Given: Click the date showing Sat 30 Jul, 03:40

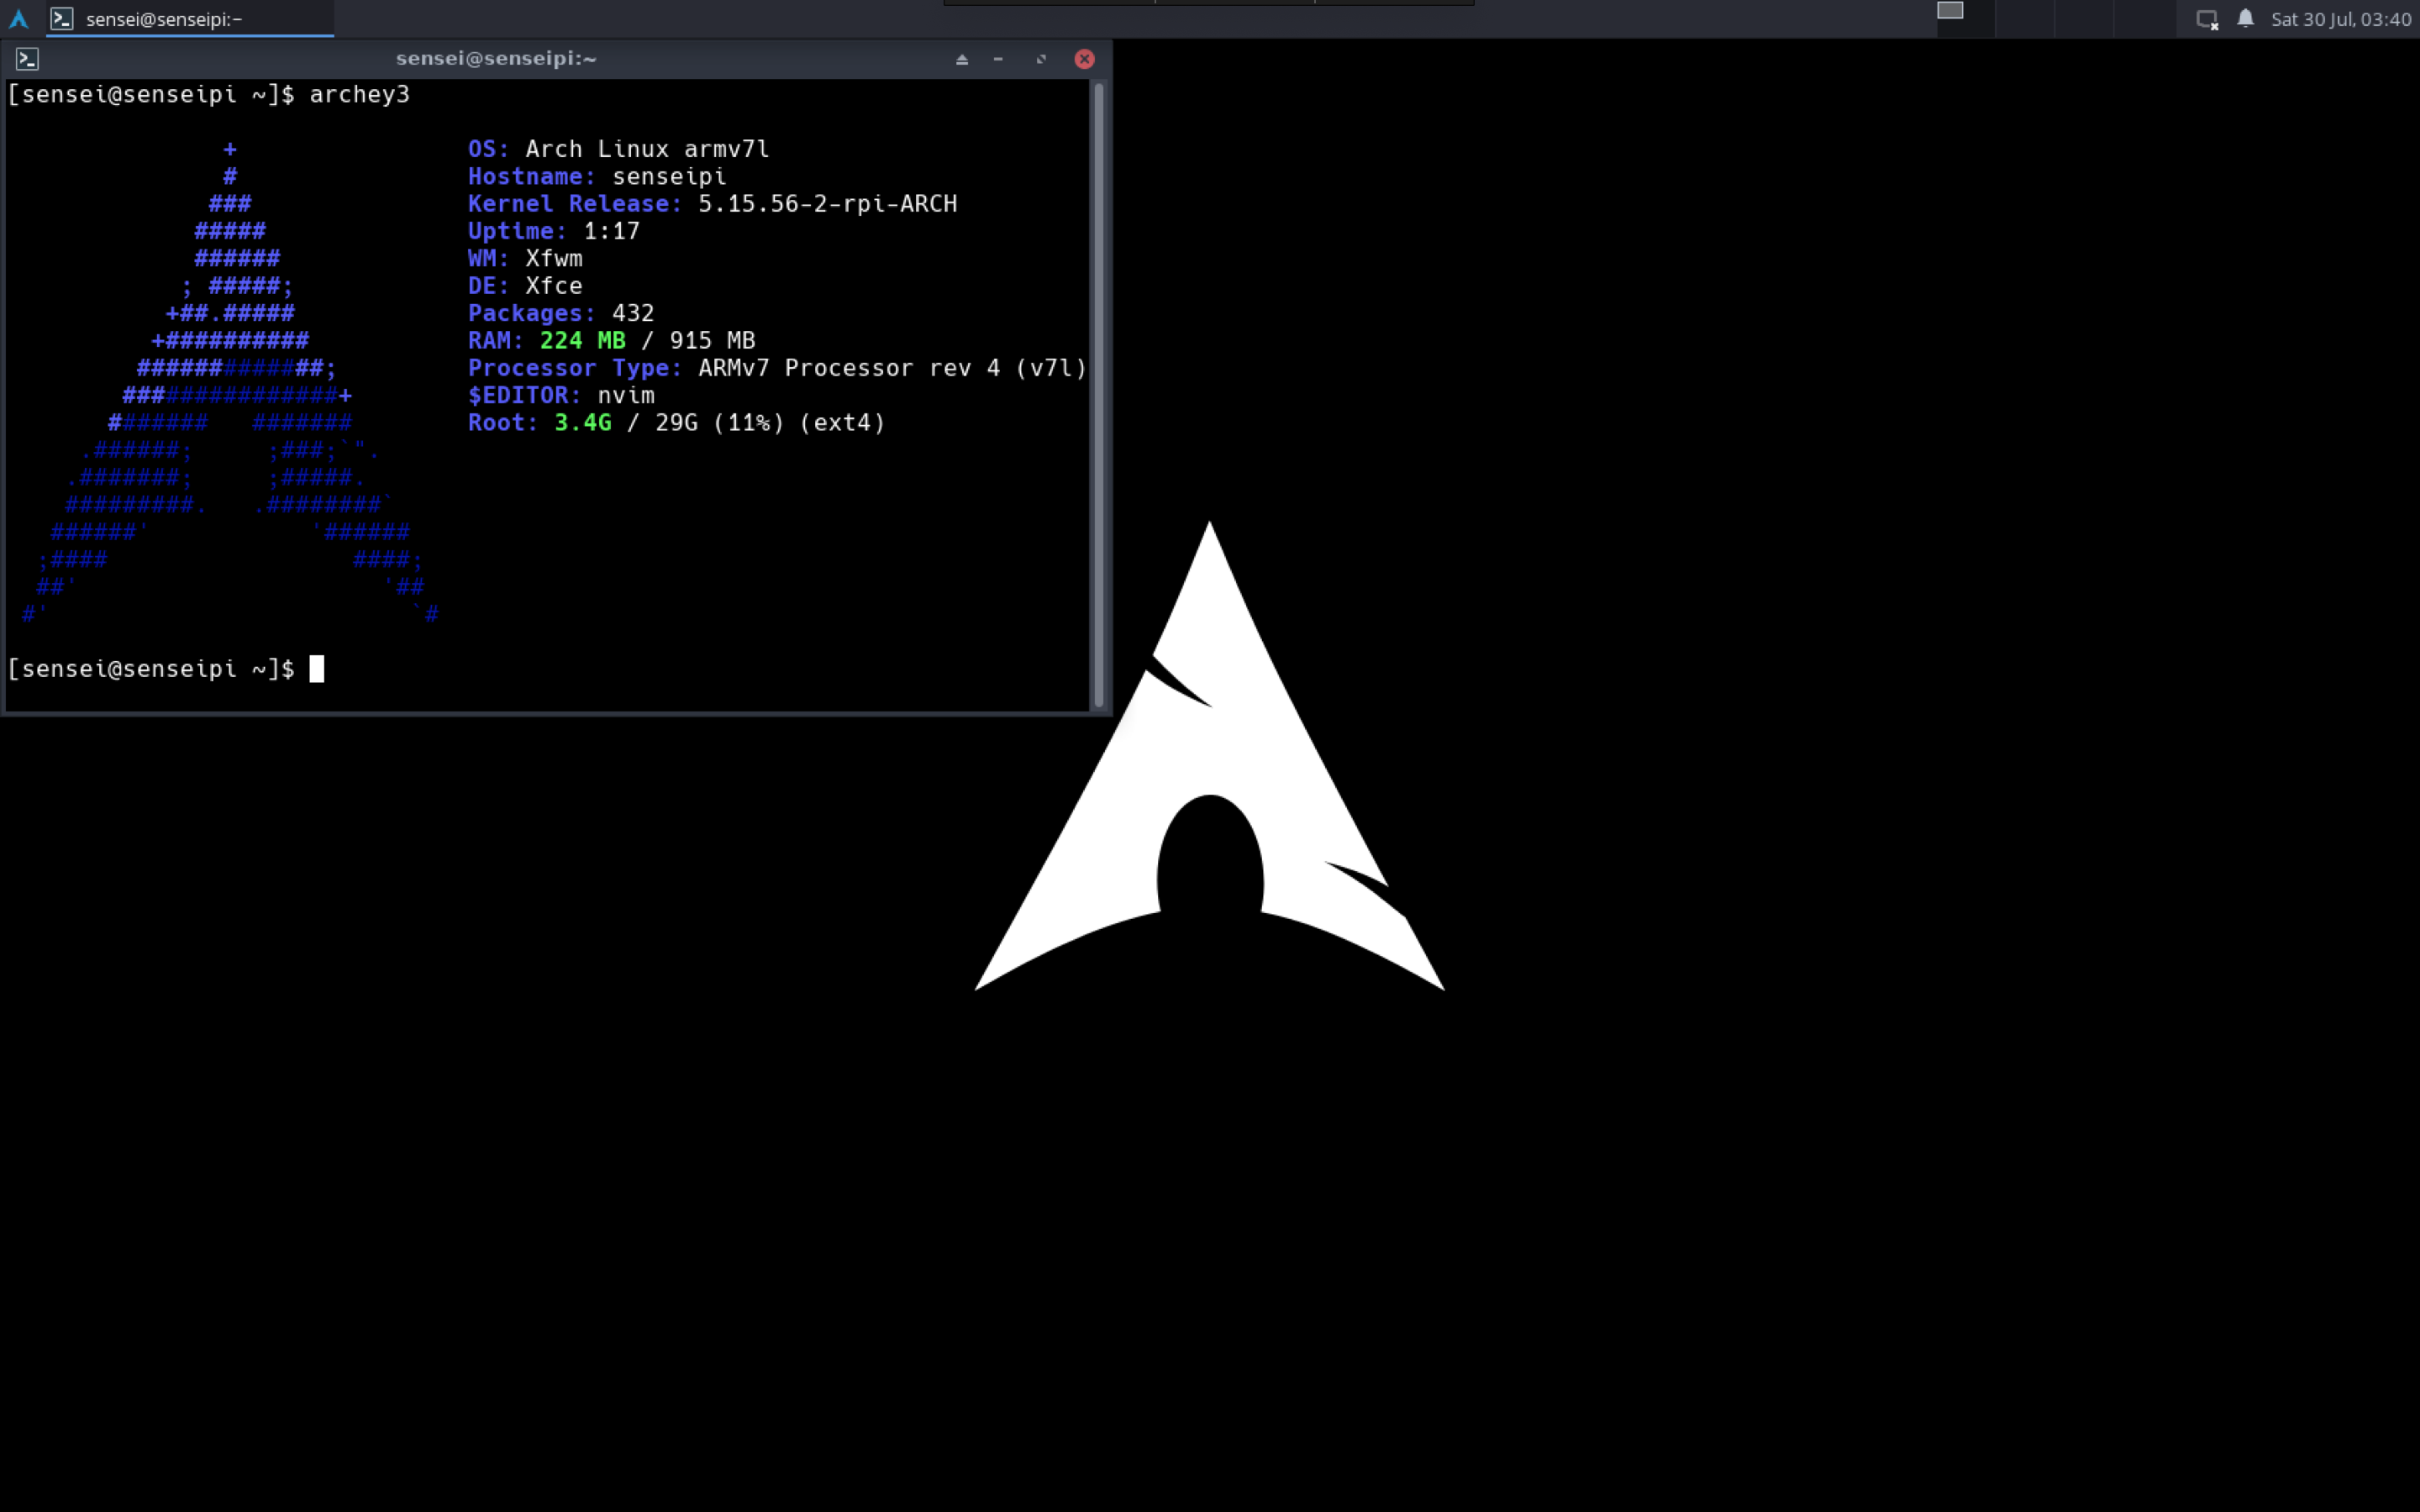Looking at the screenshot, I should pos(2341,18).
